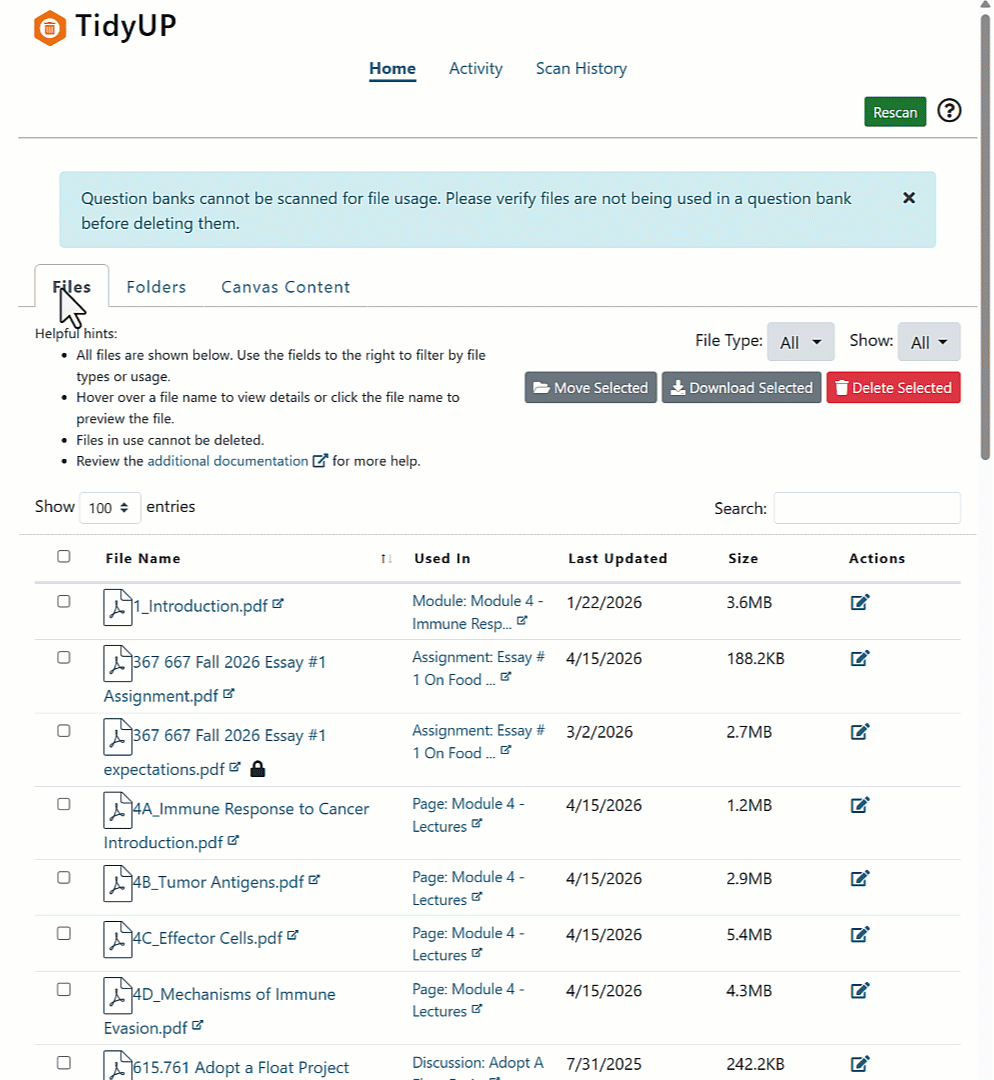994x1080 pixels.
Task: Open the File Type dropdown
Action: click(x=800, y=342)
